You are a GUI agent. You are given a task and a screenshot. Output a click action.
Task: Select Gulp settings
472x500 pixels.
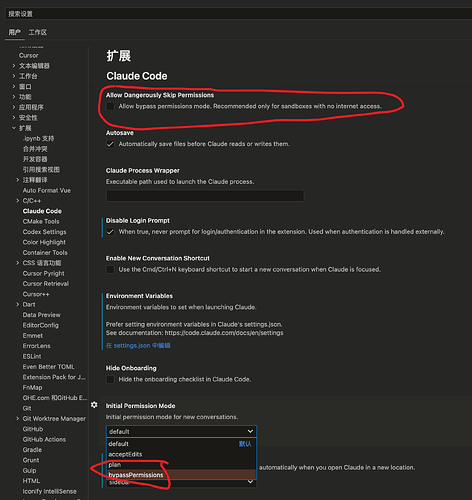[x=29, y=470]
